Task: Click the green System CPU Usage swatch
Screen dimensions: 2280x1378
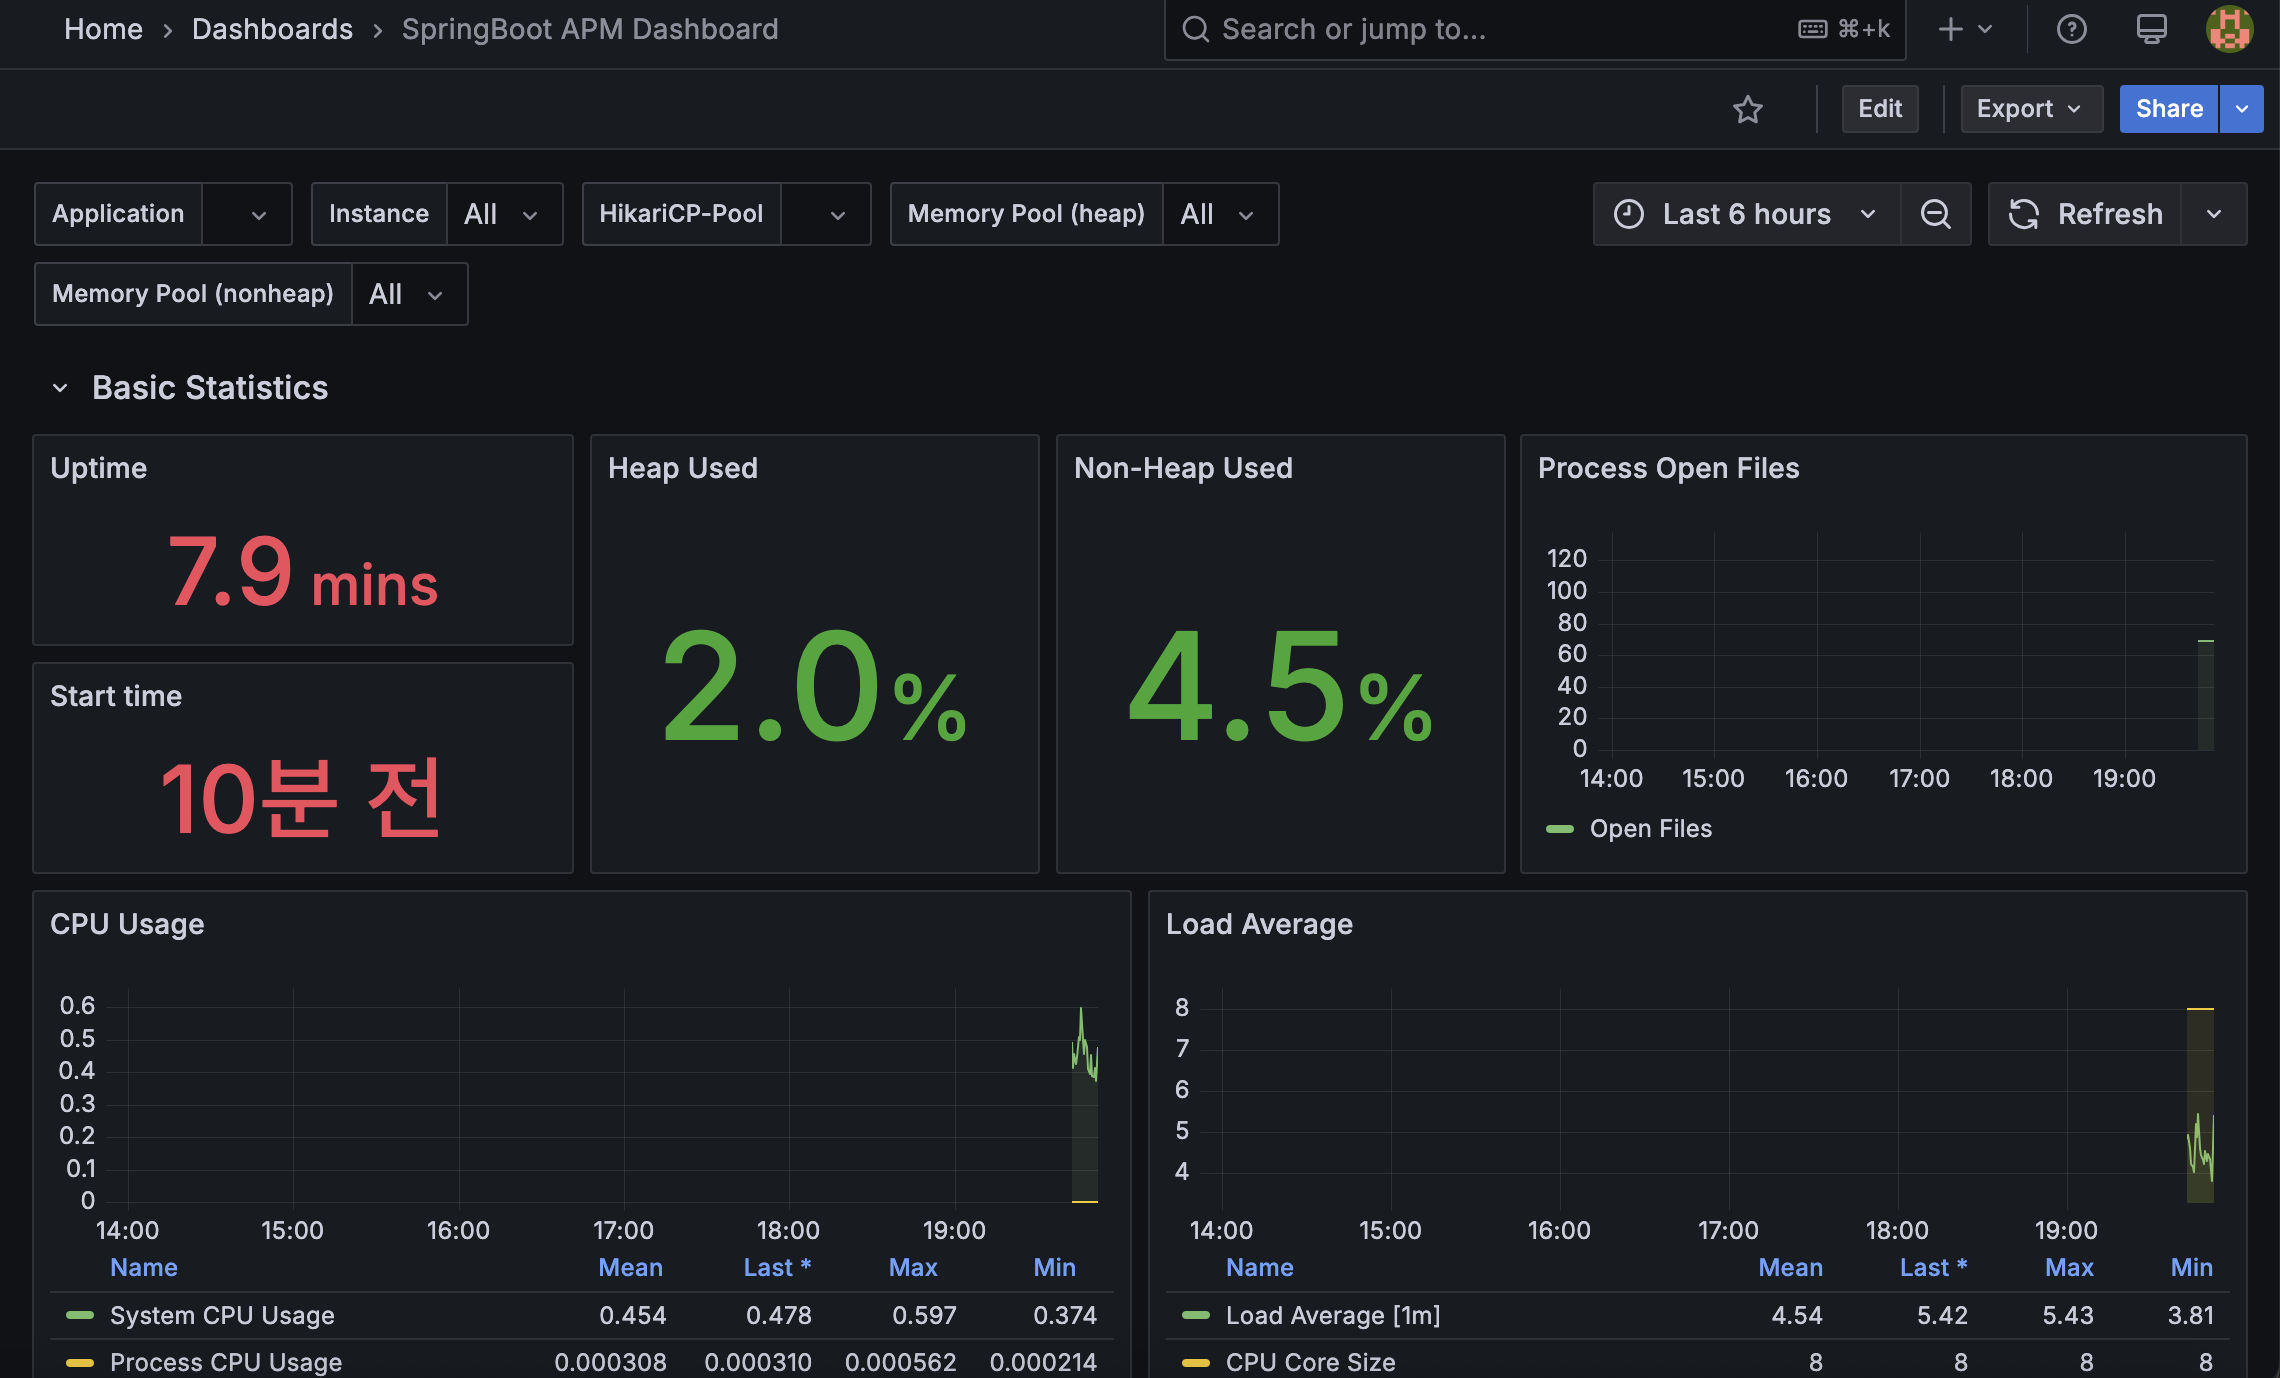Action: click(80, 1315)
